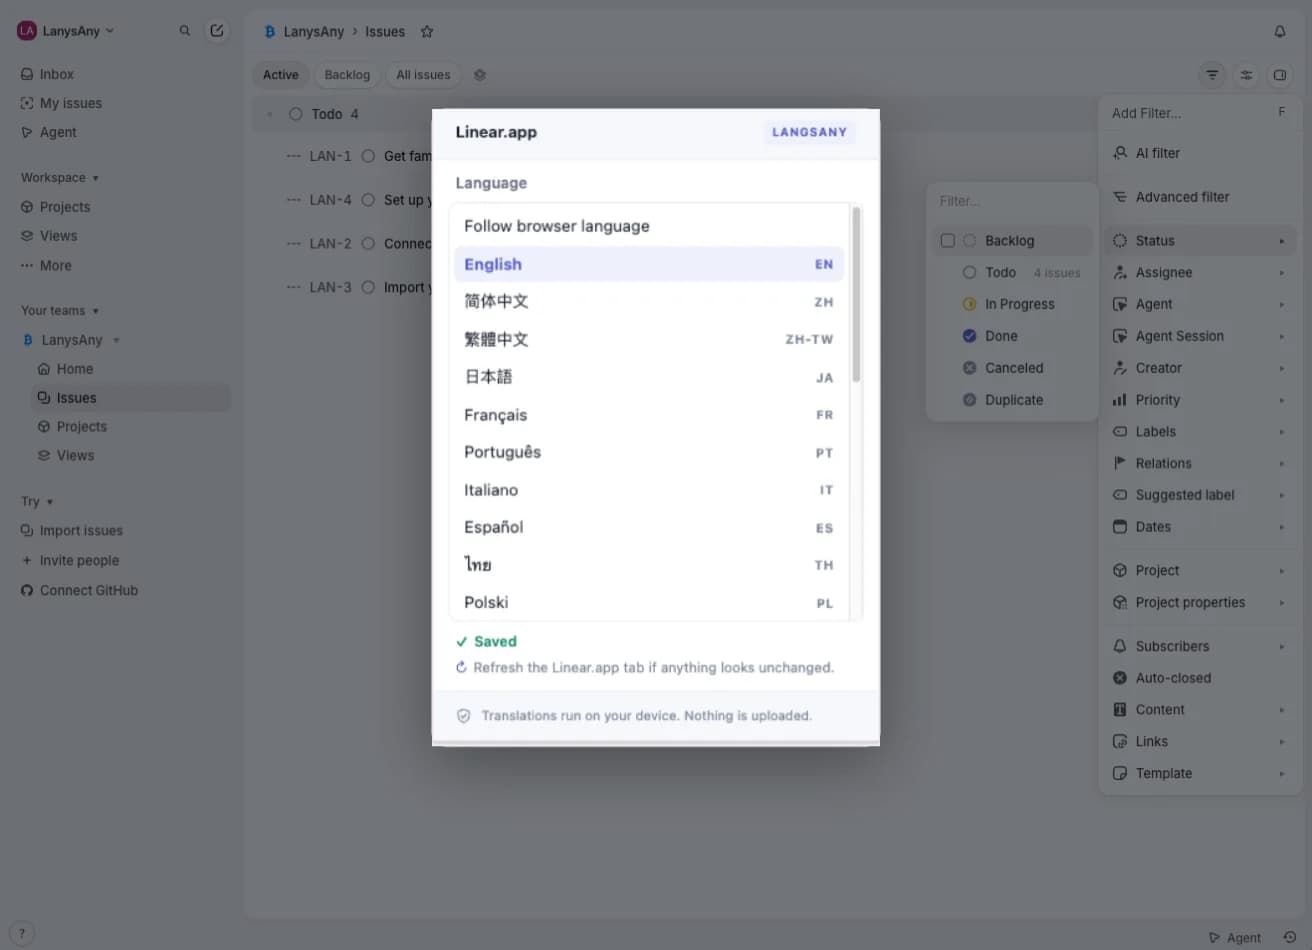
Task: Select Español language
Action: (x=649, y=527)
